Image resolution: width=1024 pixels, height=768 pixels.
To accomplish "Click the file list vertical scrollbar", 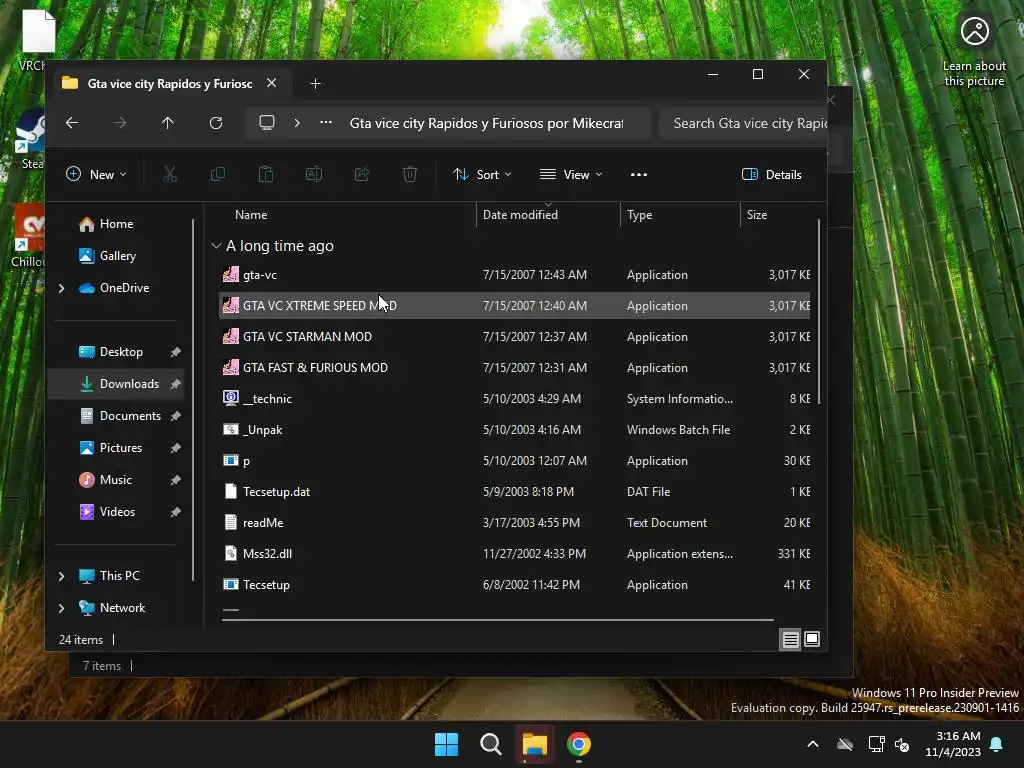I will coord(819,312).
